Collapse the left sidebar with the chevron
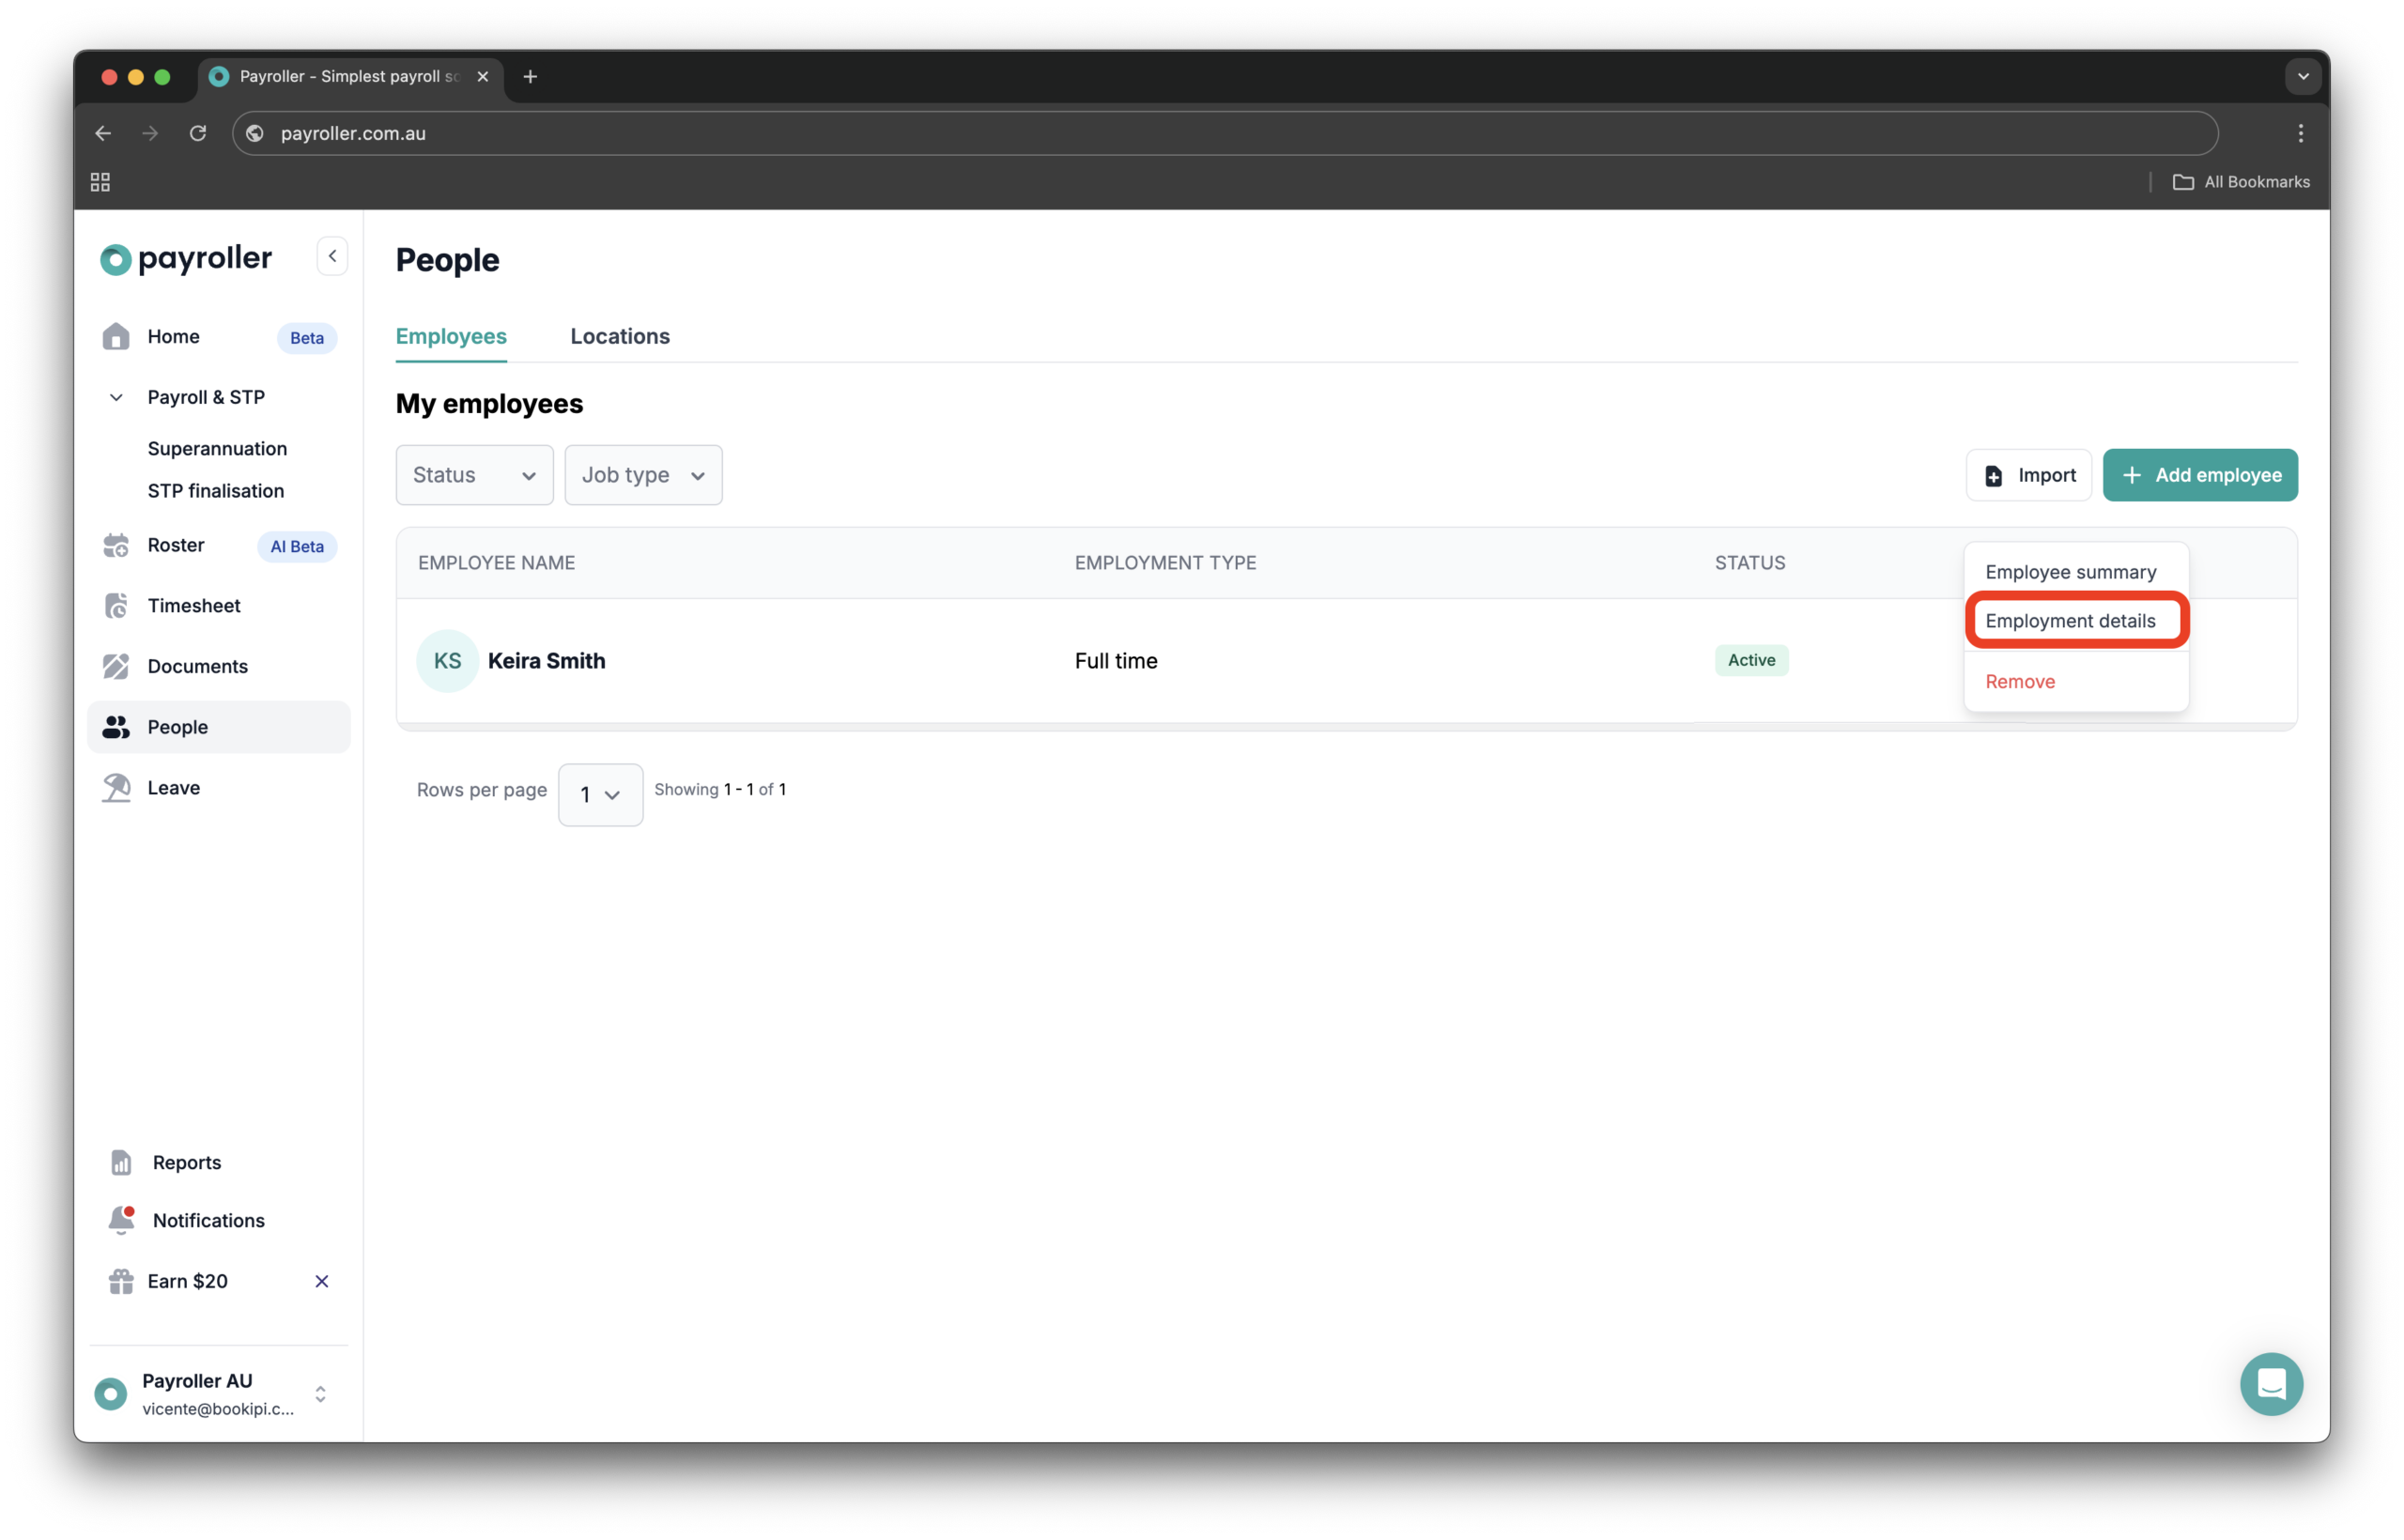Image resolution: width=2404 pixels, height=1540 pixels. [332, 255]
